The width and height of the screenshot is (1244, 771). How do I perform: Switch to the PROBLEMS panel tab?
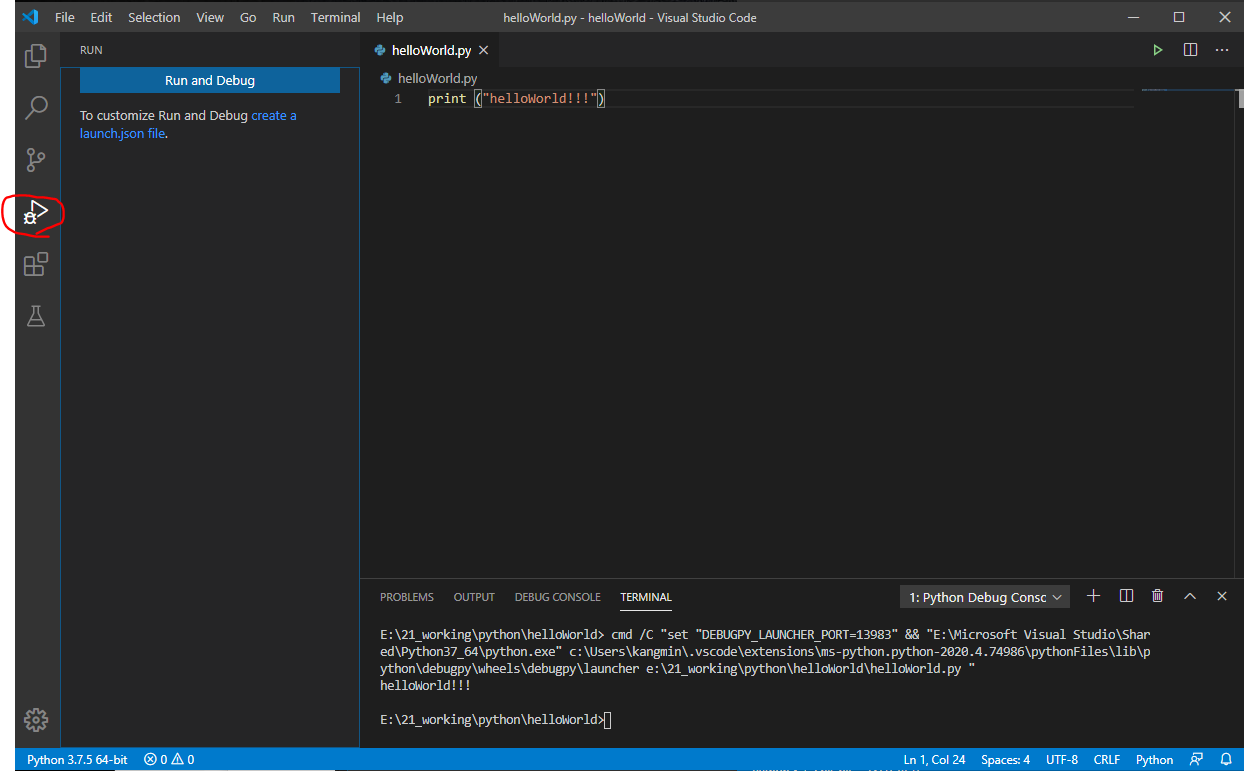(407, 597)
